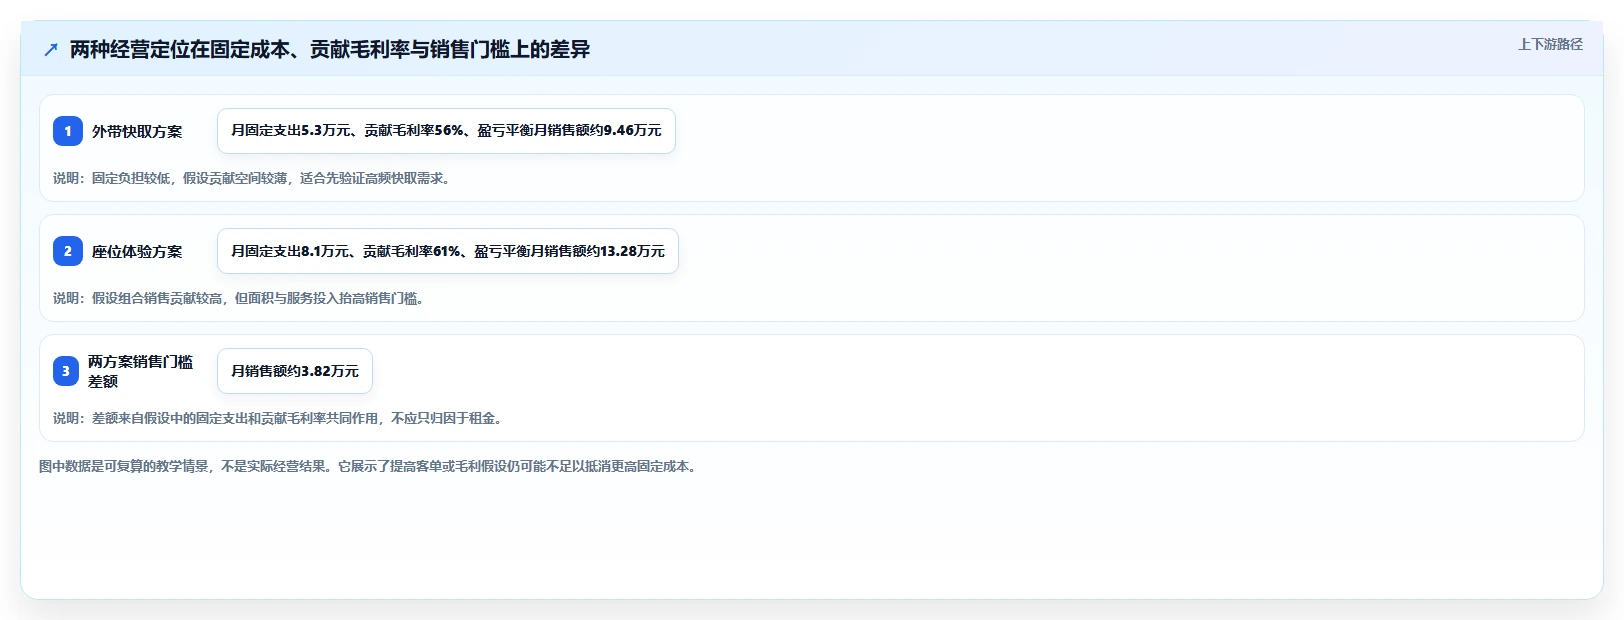This screenshot has width=1624, height=620.
Task: Click the number 3 badge
Action: coord(66,371)
